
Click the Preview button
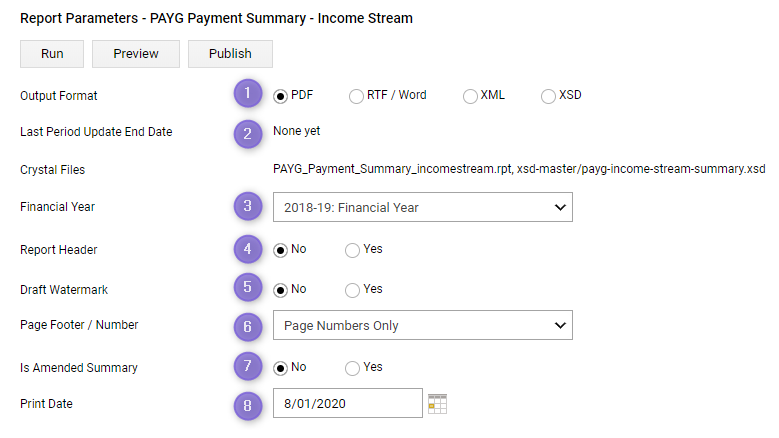pyautogui.click(x=136, y=54)
